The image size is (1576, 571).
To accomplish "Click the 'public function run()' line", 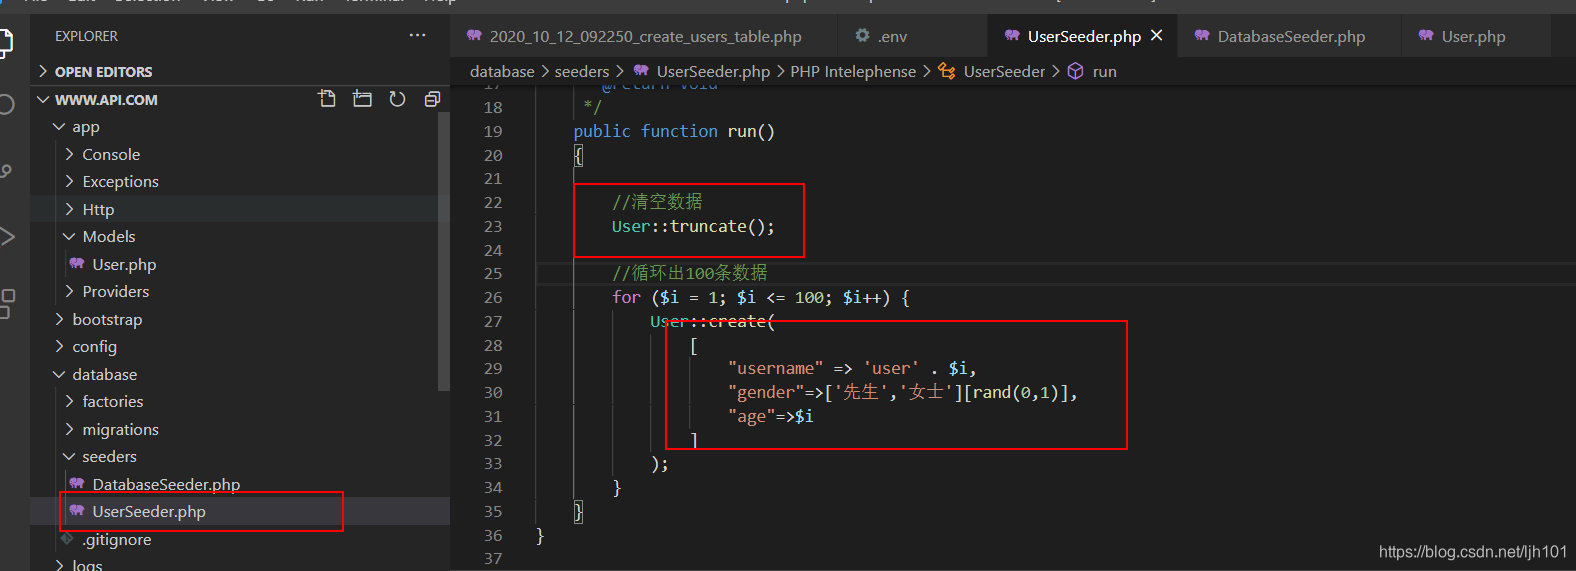I will click(674, 131).
